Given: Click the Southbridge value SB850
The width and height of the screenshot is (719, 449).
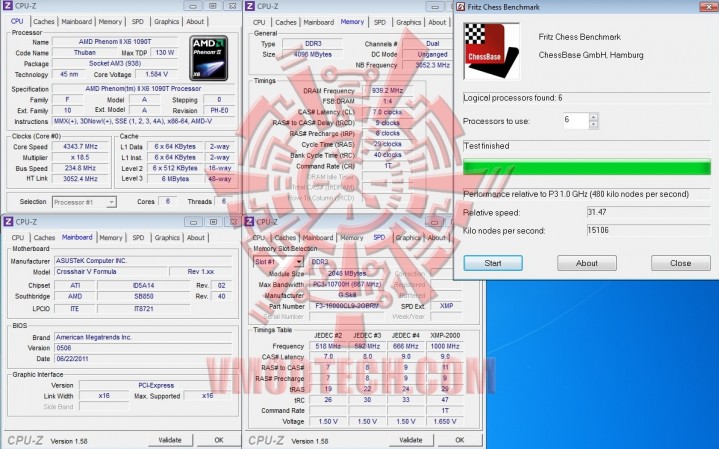Looking at the screenshot, I should [144, 297].
